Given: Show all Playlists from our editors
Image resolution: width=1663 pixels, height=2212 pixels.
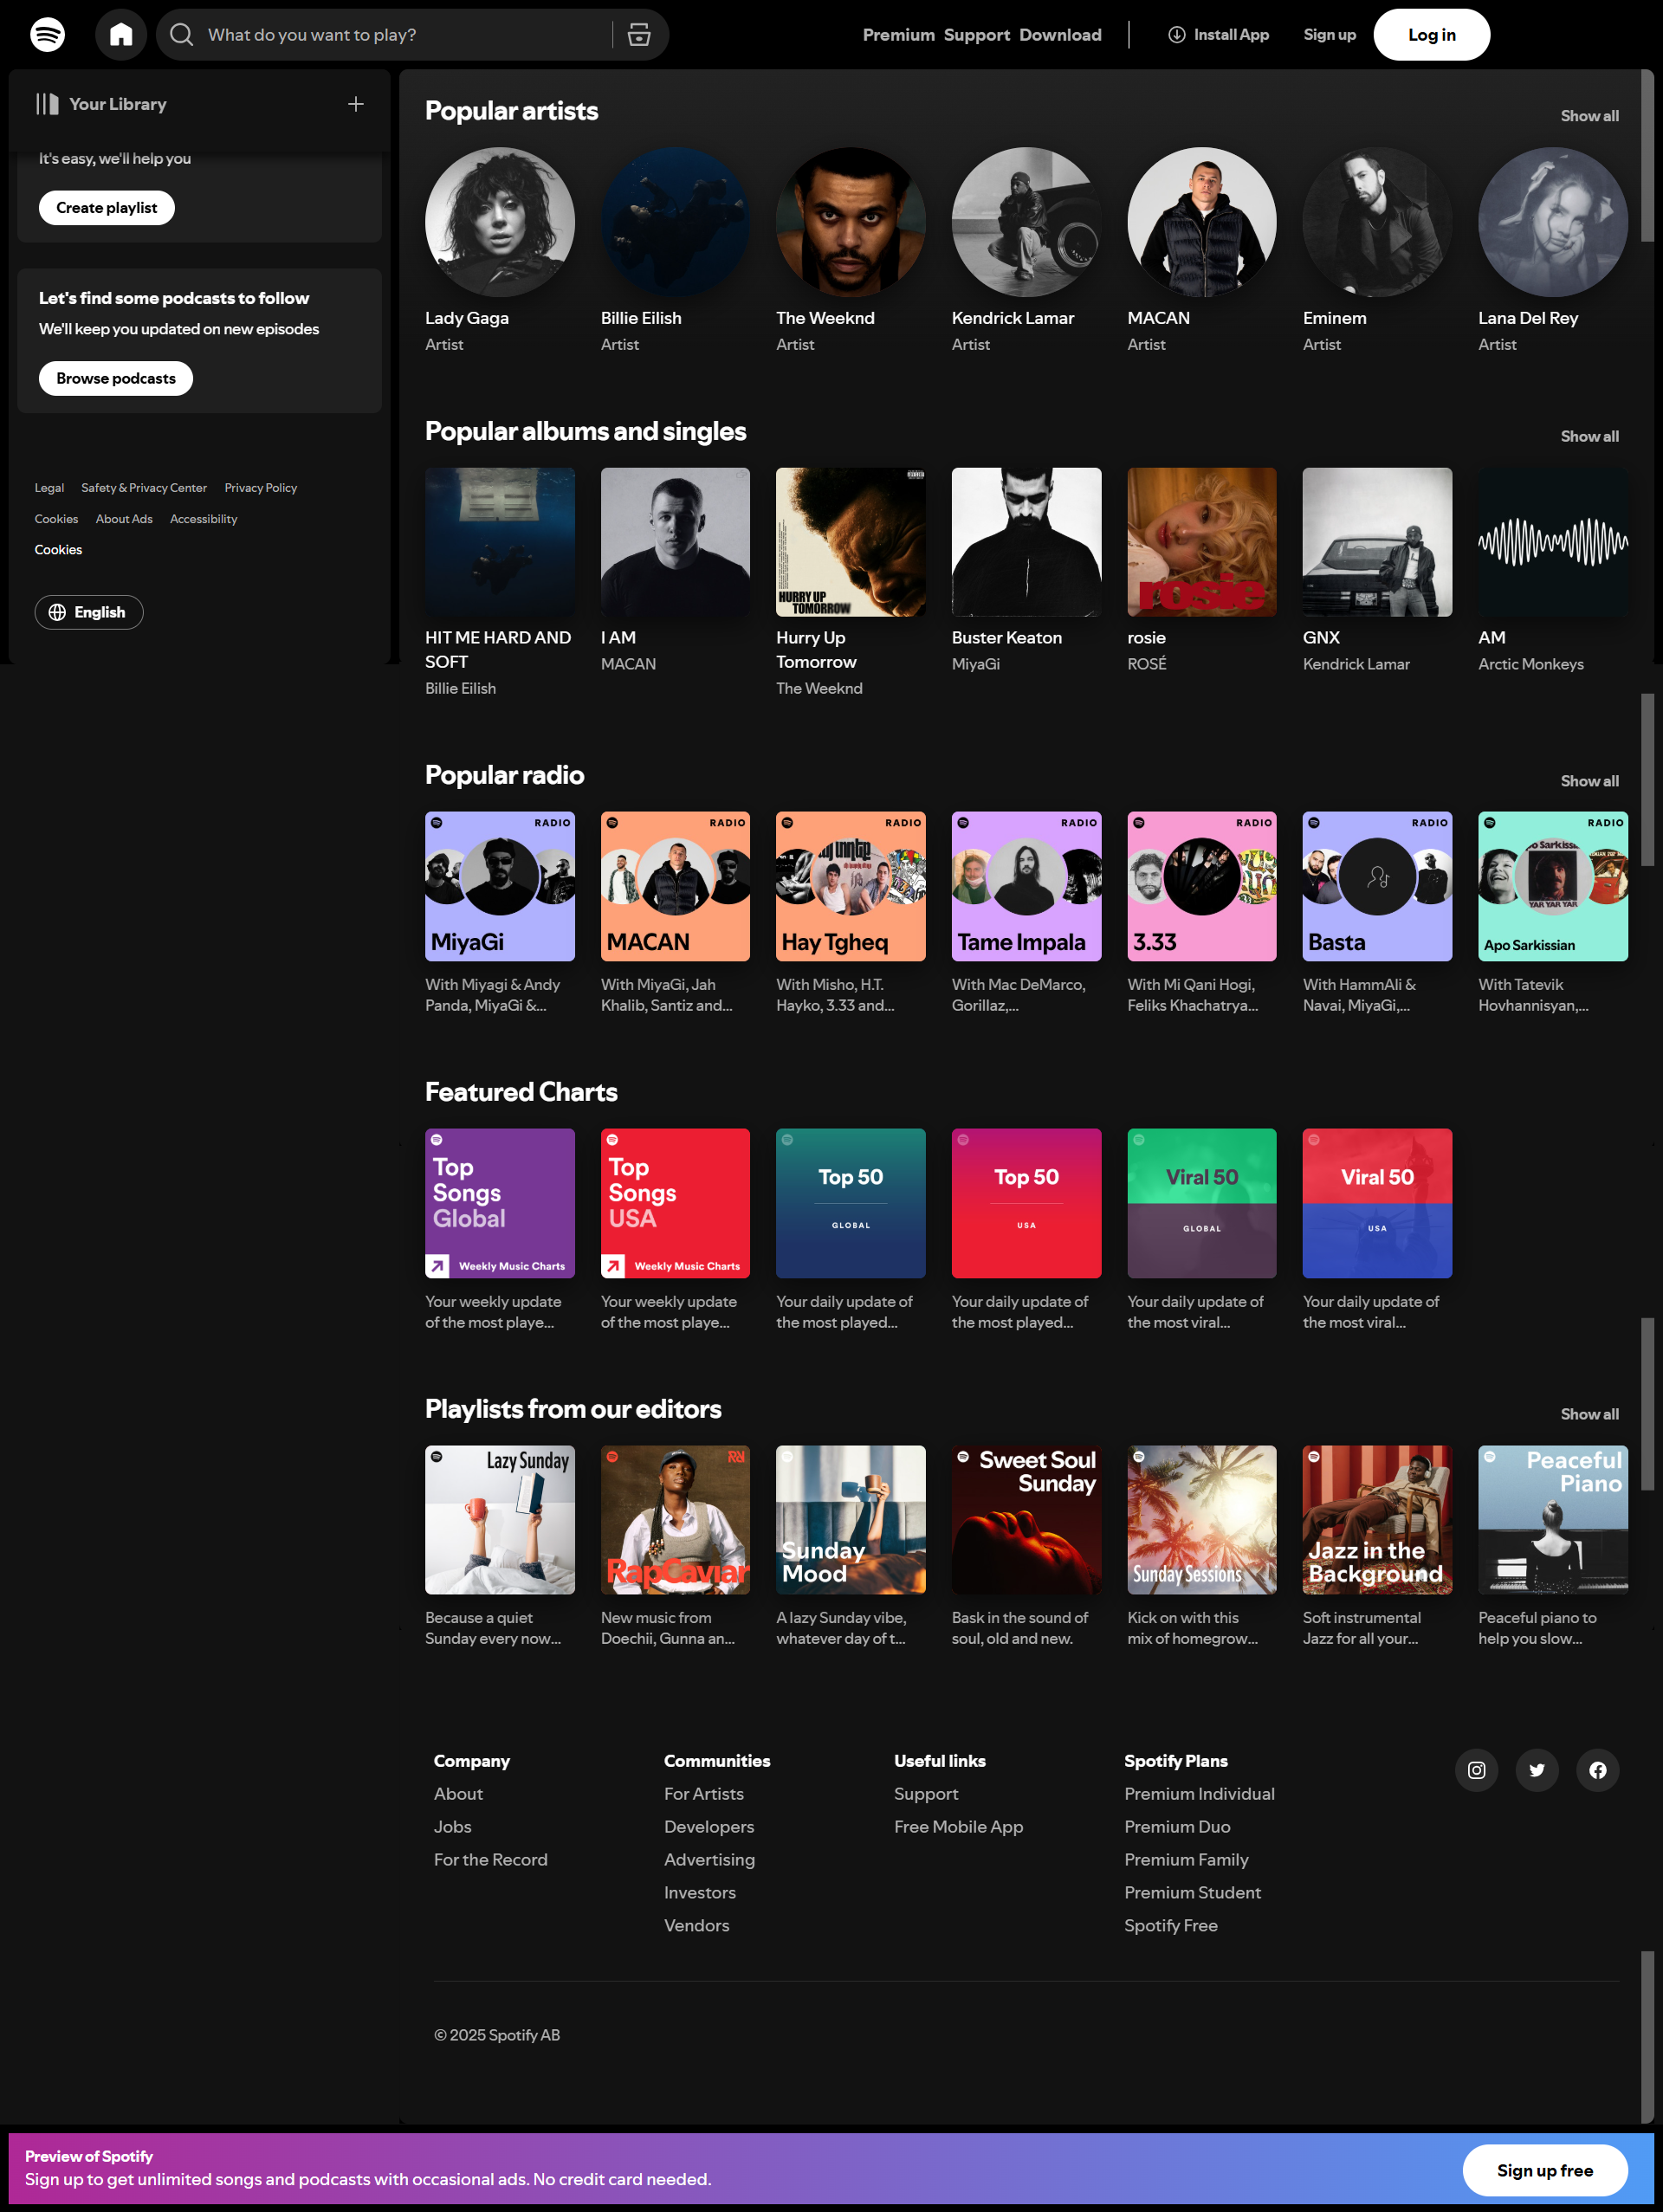Looking at the screenshot, I should 1589,1414.
